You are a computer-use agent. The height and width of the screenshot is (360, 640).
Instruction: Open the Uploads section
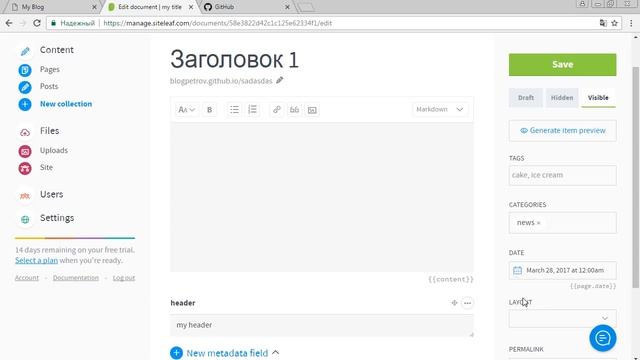click(x=54, y=150)
